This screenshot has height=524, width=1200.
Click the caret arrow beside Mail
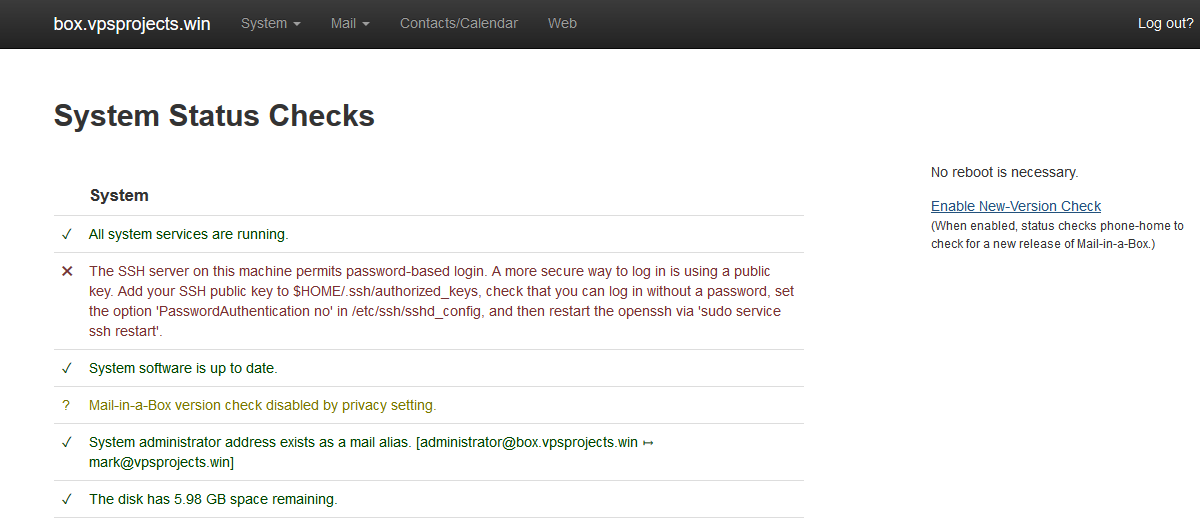tap(366, 24)
